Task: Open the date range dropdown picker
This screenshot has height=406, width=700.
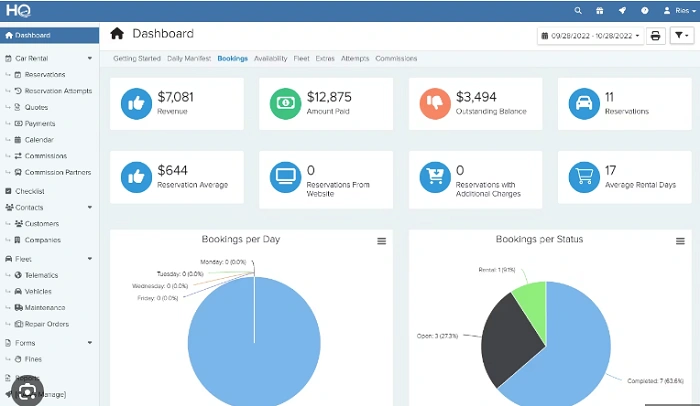Action: [590, 35]
